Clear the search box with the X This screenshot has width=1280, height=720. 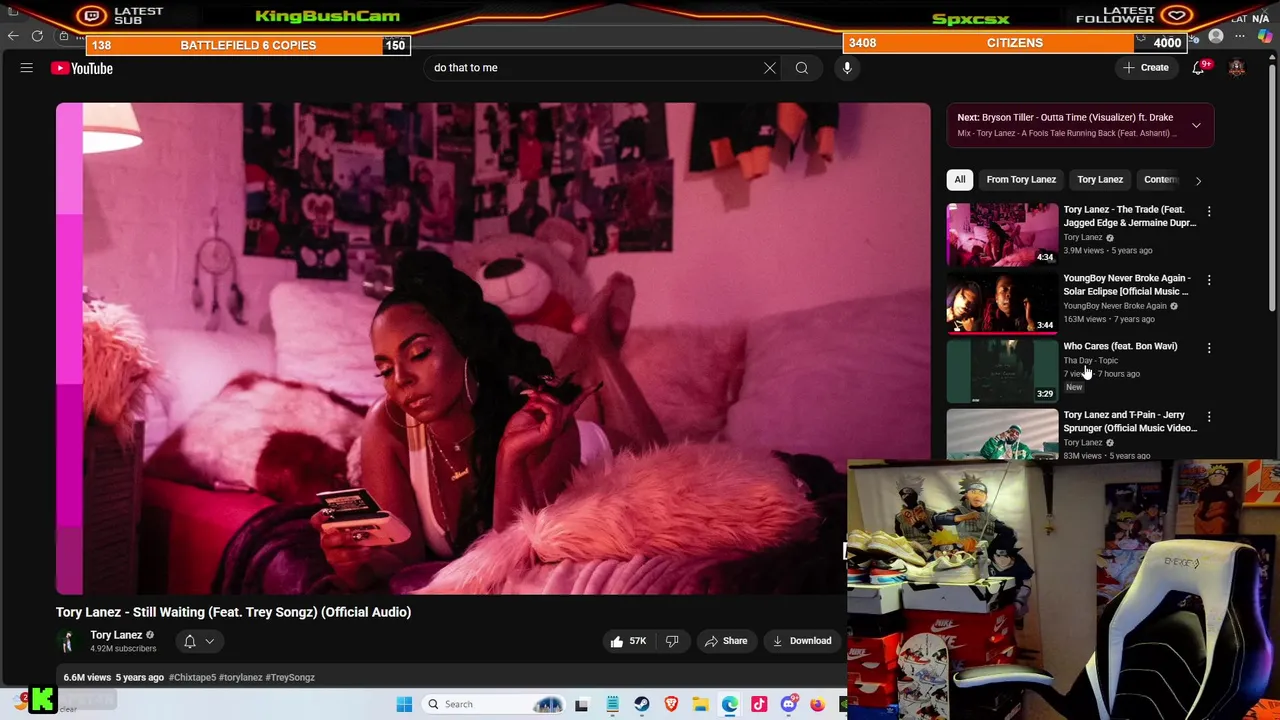(770, 68)
